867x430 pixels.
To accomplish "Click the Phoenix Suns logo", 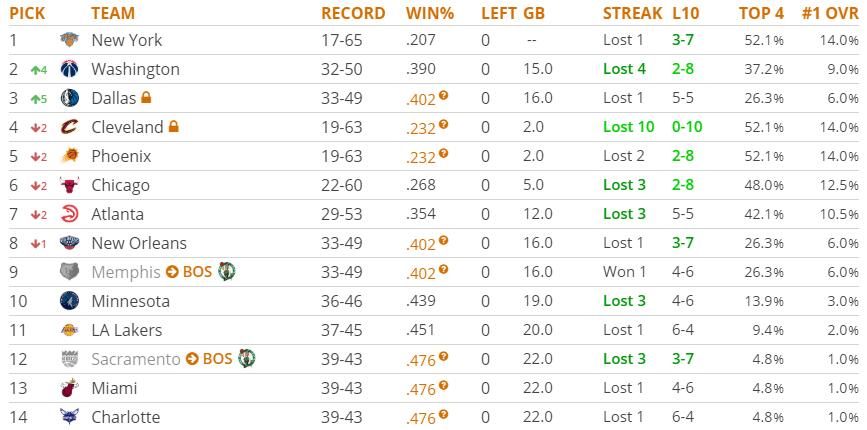I will click(69, 157).
